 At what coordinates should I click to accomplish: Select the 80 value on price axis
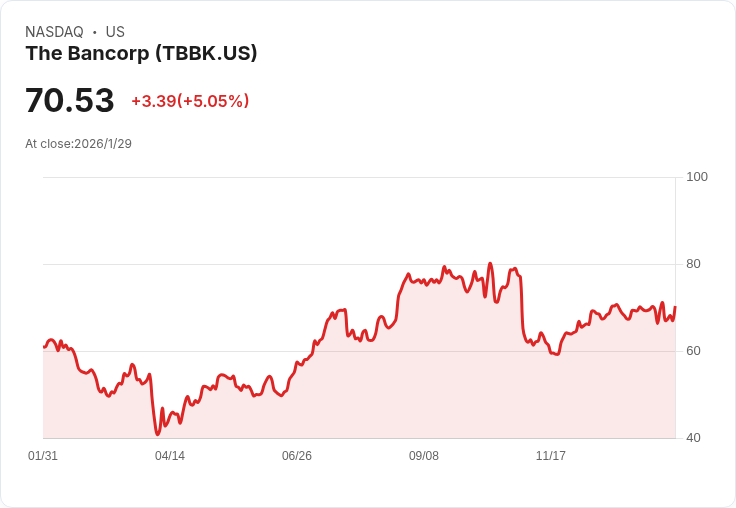click(x=694, y=264)
